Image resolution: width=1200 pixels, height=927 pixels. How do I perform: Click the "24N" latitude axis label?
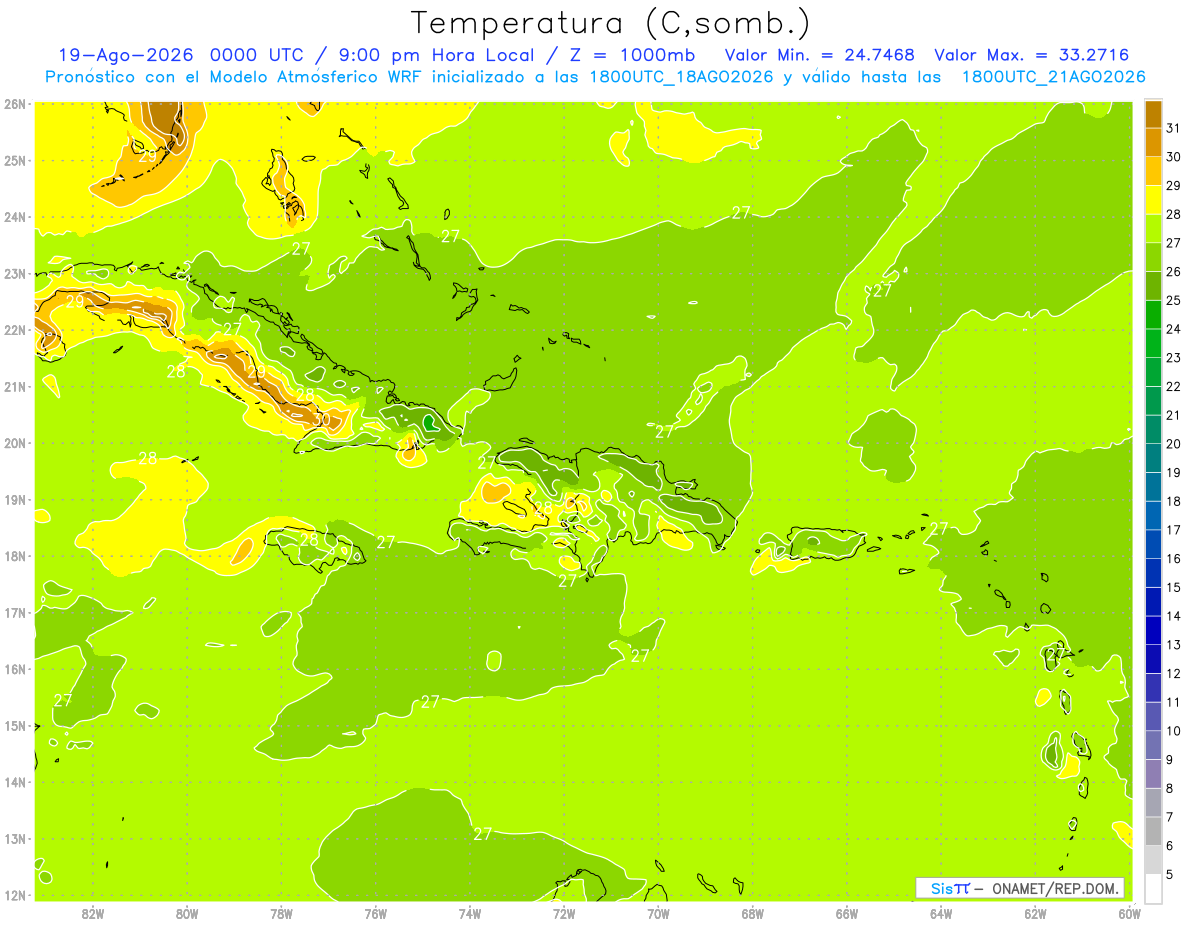tap(14, 217)
